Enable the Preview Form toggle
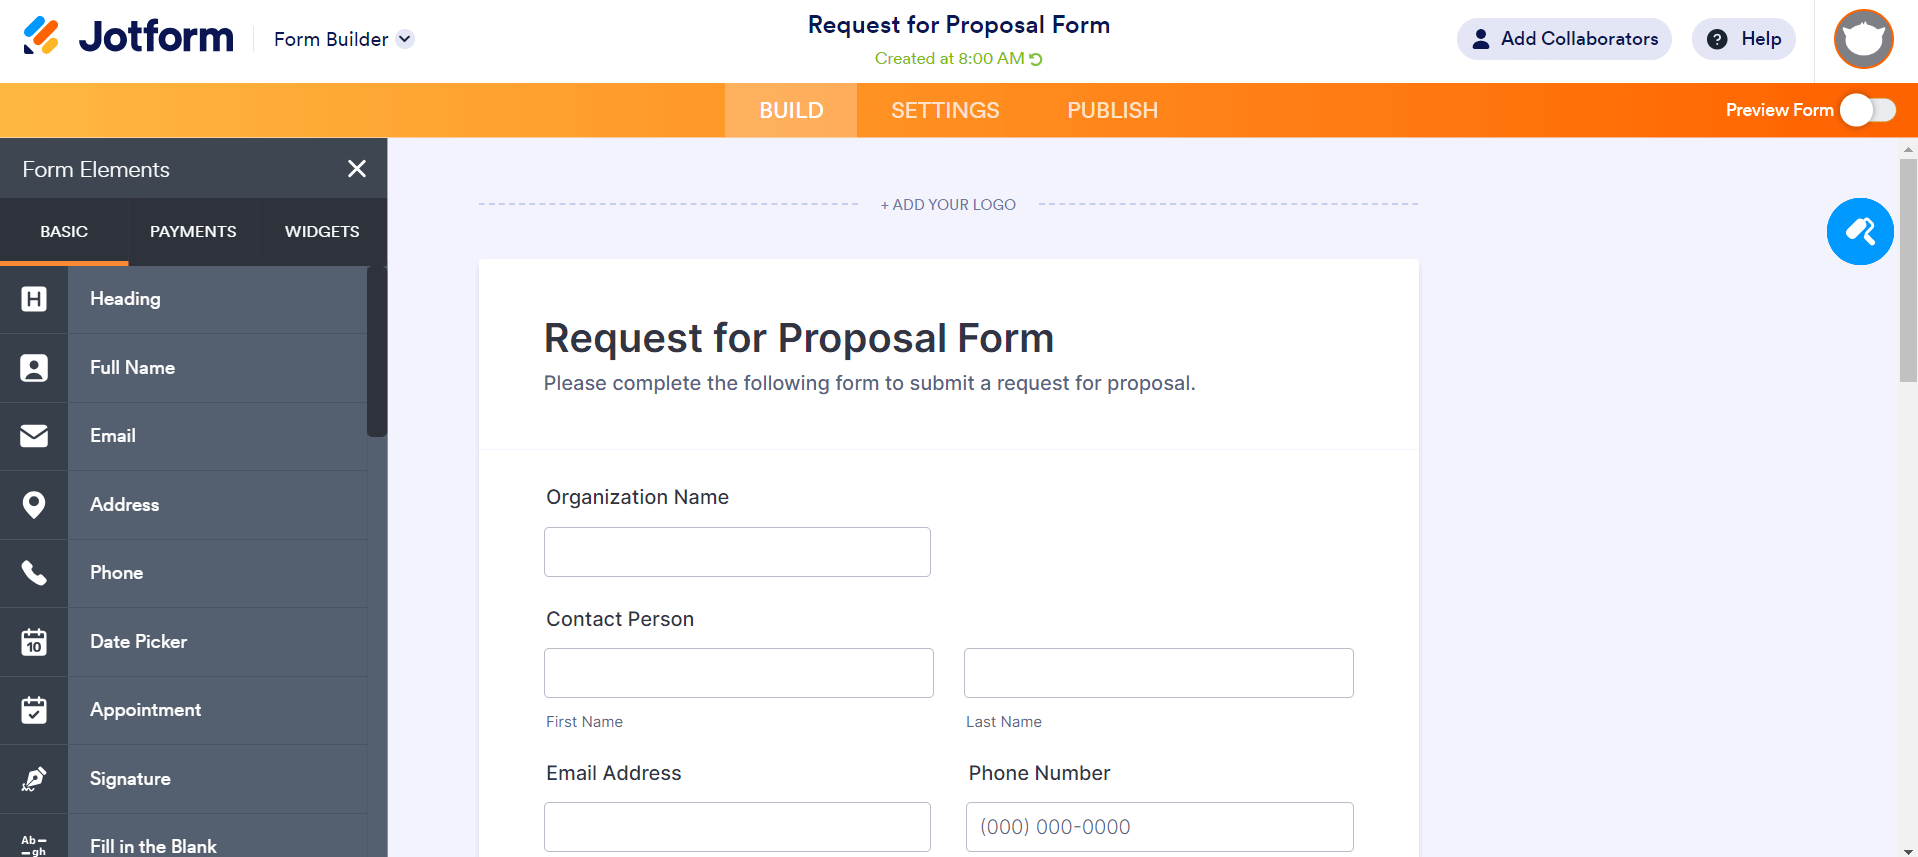Image resolution: width=1918 pixels, height=857 pixels. (1869, 110)
